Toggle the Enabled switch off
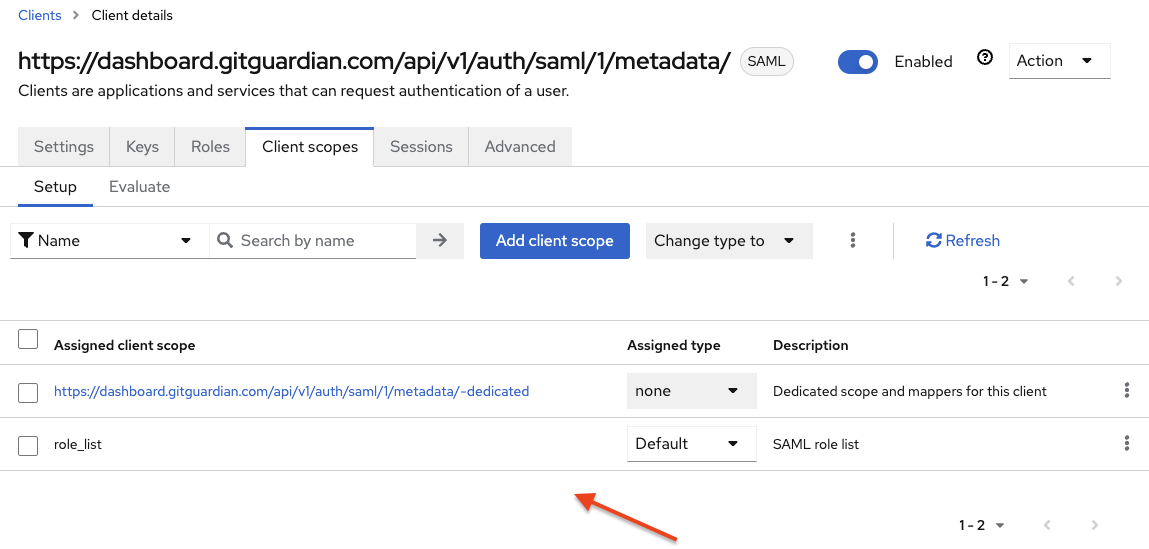The height and width of the screenshot is (549, 1149). (857, 62)
